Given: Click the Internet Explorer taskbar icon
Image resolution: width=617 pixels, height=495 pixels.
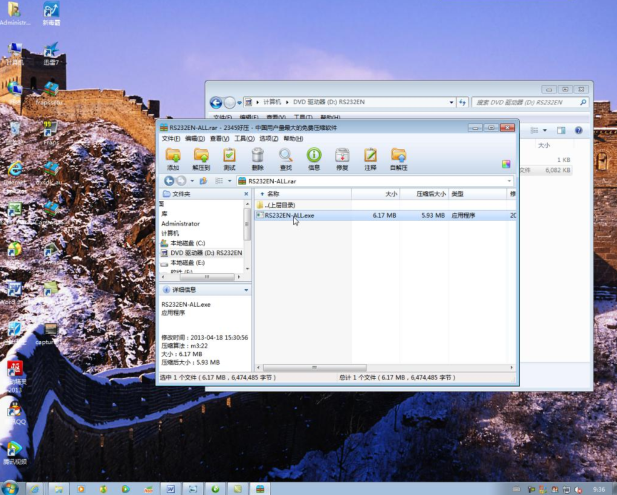Looking at the screenshot, I should click(35, 489).
